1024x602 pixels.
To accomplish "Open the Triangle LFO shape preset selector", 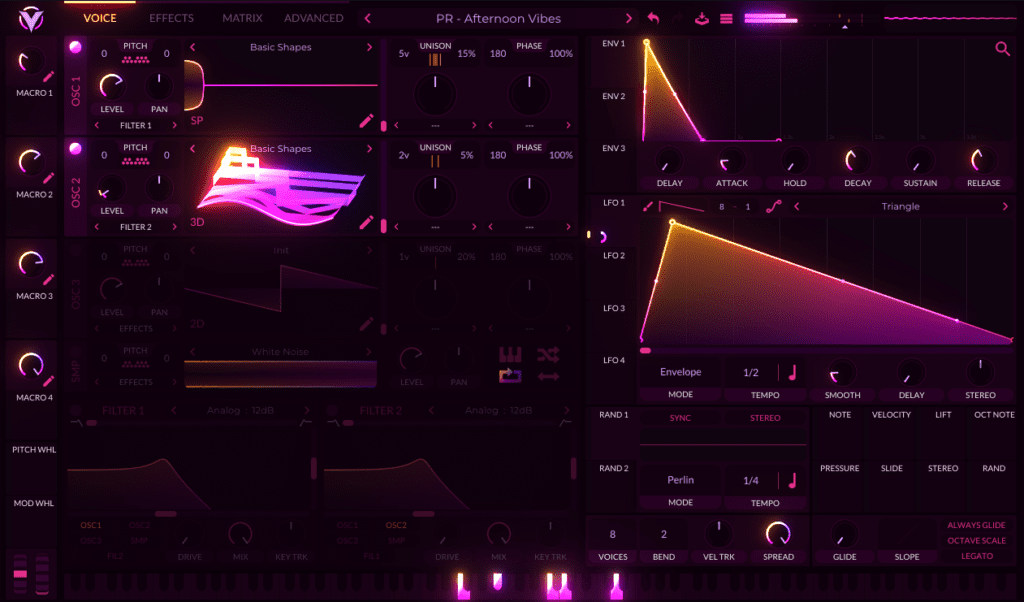I will 900,207.
